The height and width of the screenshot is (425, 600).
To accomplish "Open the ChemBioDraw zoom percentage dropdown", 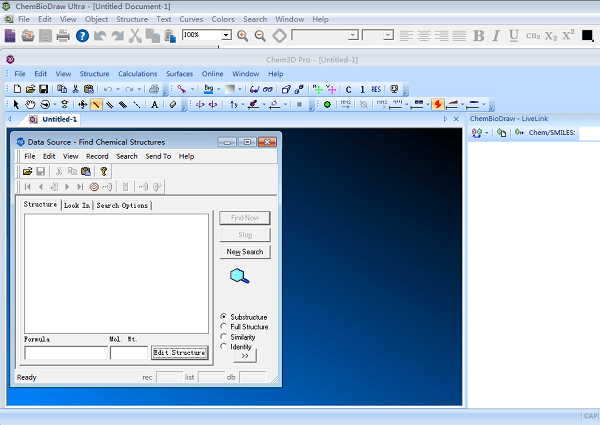I will click(x=226, y=35).
